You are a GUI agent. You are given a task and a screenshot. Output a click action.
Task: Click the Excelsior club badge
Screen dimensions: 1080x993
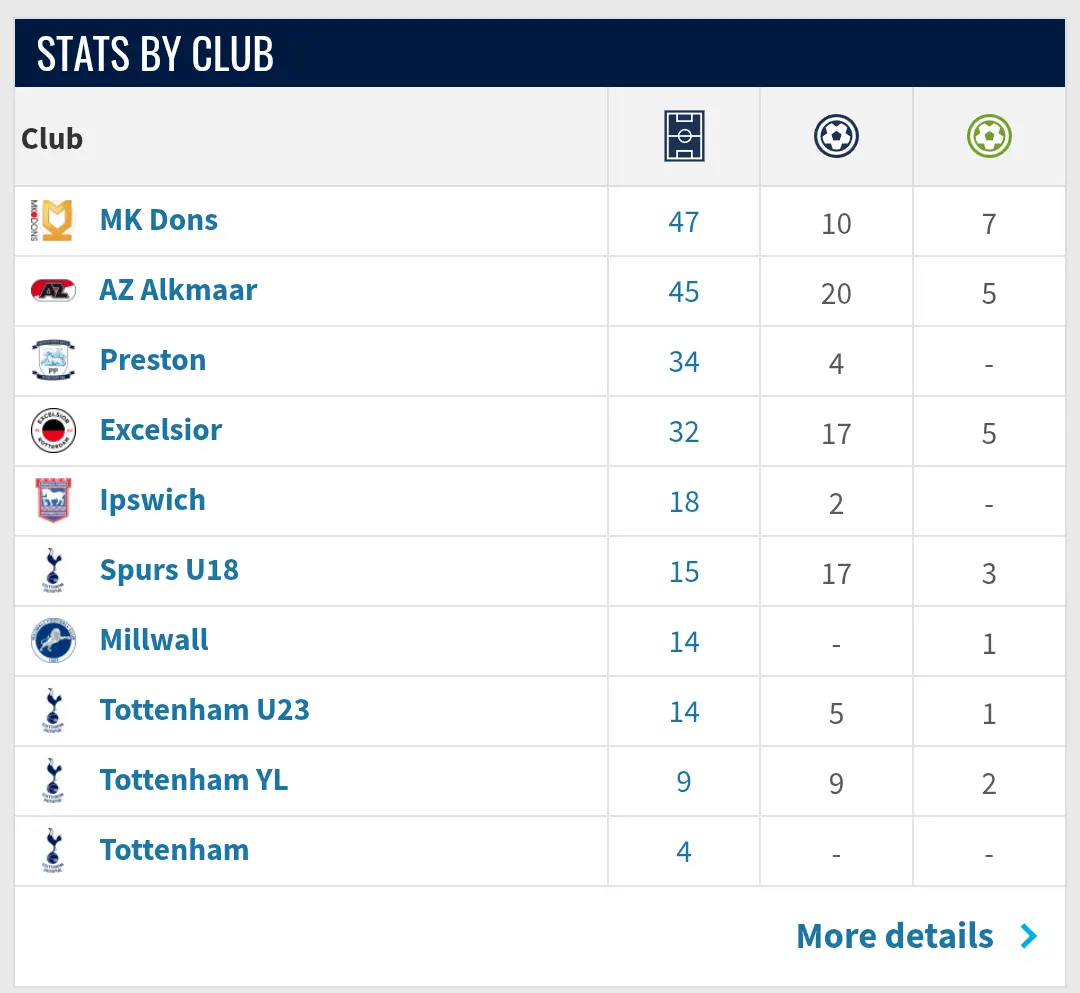point(53,431)
